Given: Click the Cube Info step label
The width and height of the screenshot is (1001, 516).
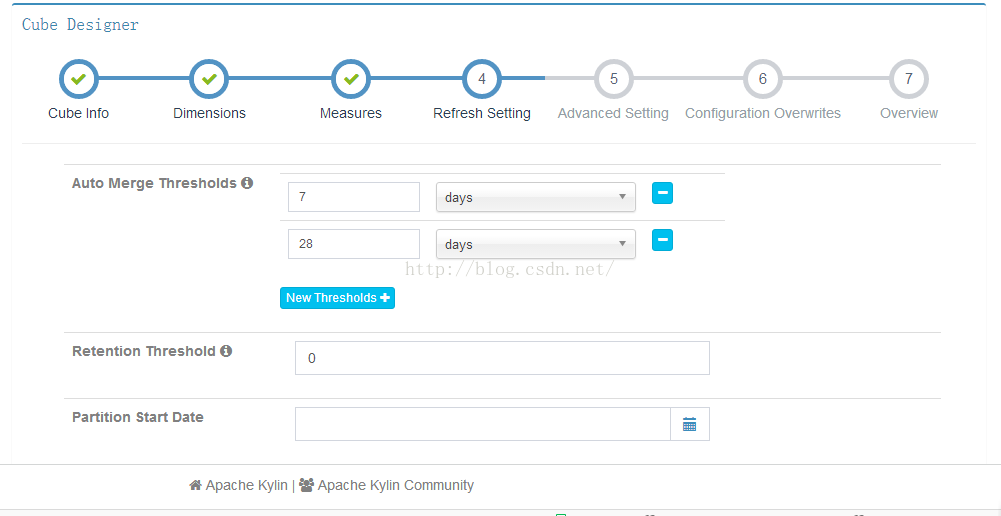Looking at the screenshot, I should pyautogui.click(x=79, y=113).
